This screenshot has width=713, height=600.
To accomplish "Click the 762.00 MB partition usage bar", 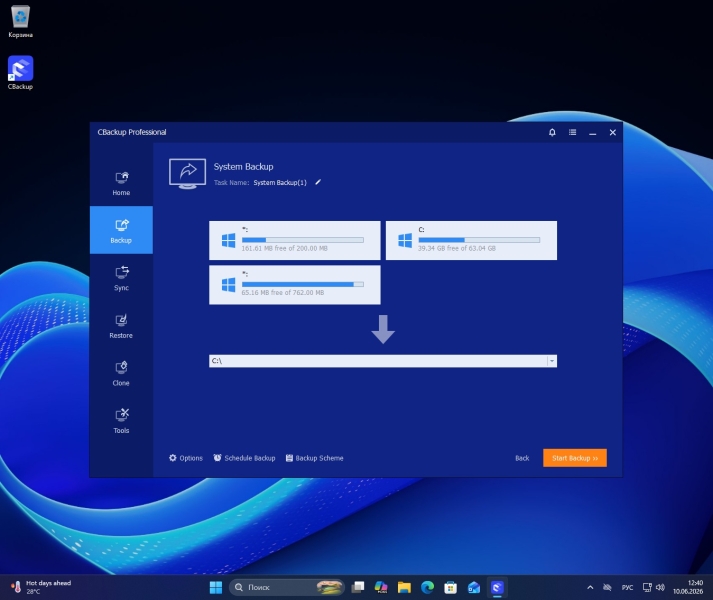I will [x=302, y=284].
